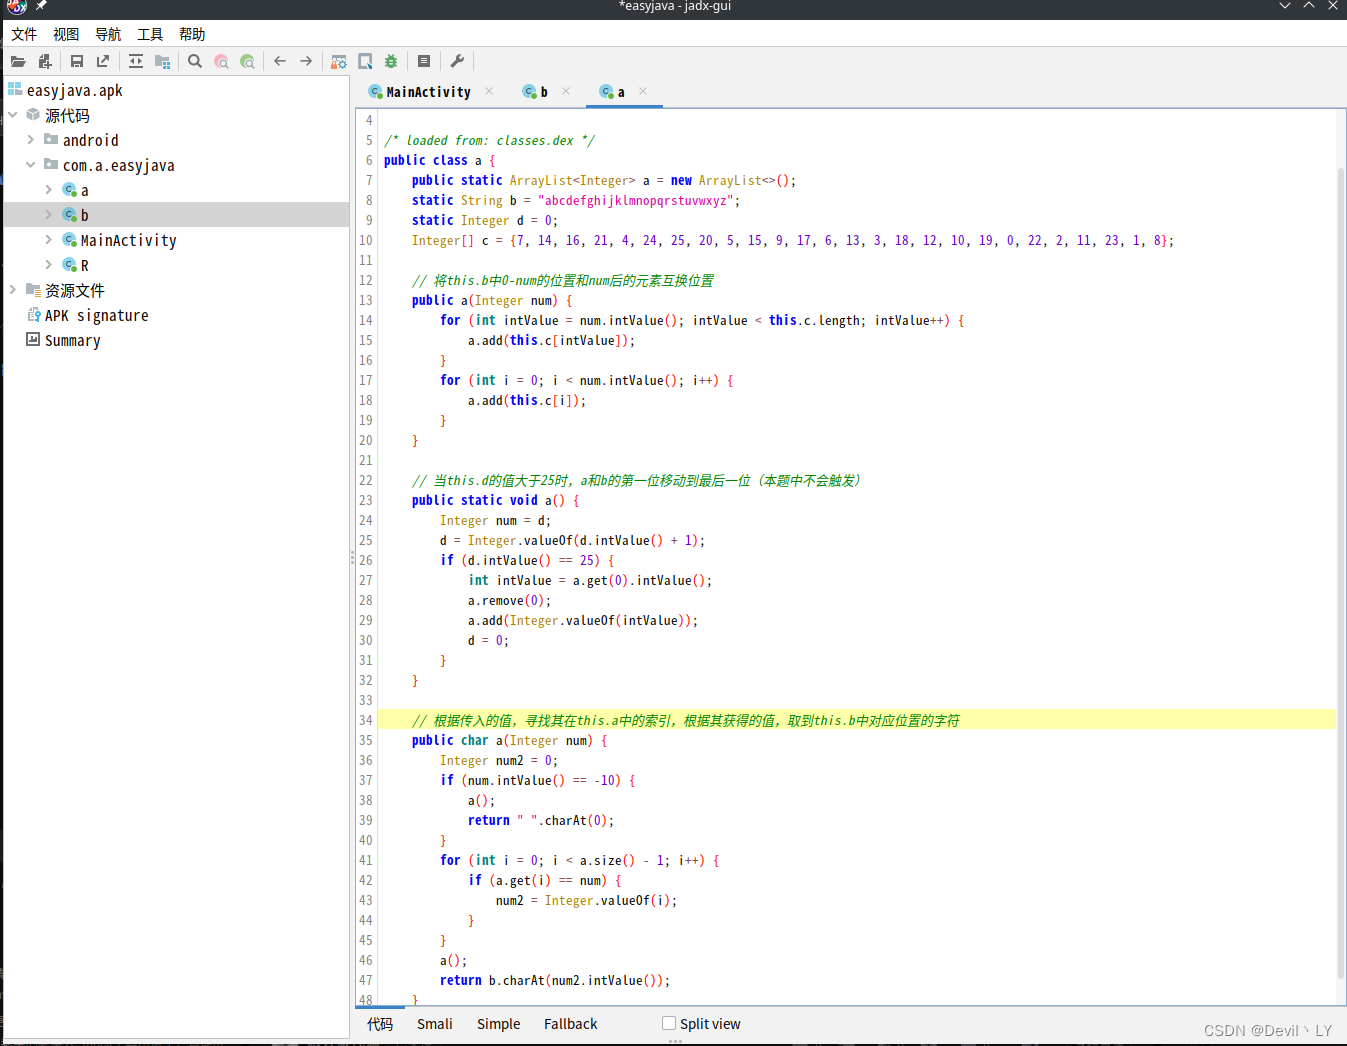Expand the 资源文件 tree node
This screenshot has width=1347, height=1046.
click(12, 290)
